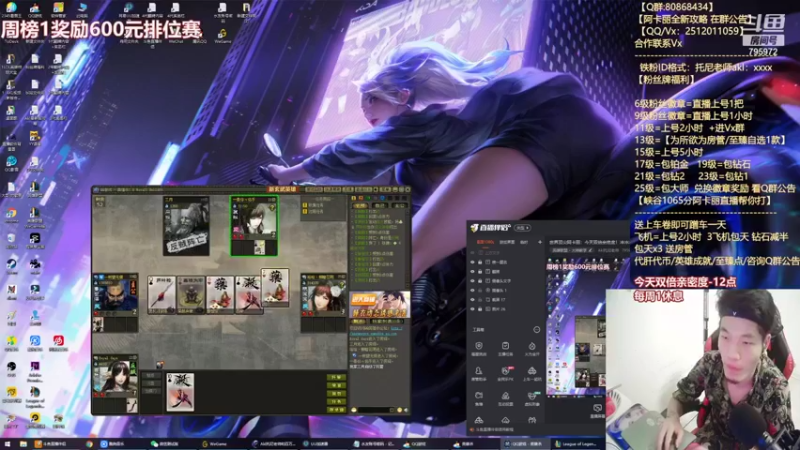Click the game chat input field

375,410
